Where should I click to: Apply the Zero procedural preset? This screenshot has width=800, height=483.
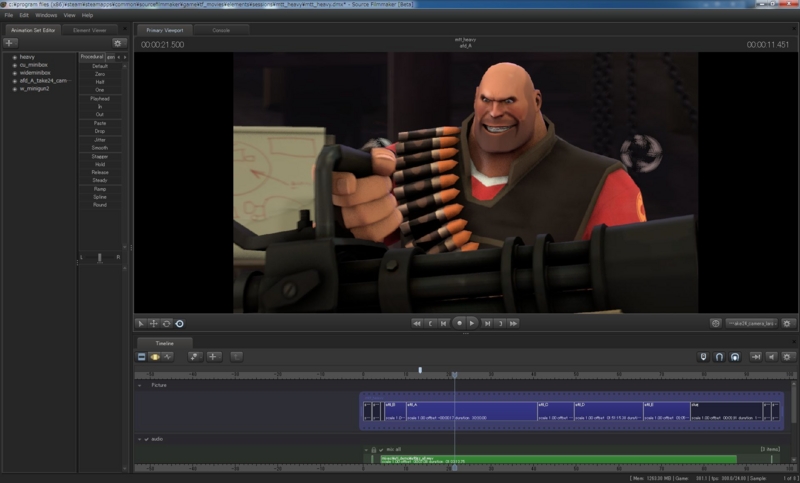pyautogui.click(x=100, y=74)
